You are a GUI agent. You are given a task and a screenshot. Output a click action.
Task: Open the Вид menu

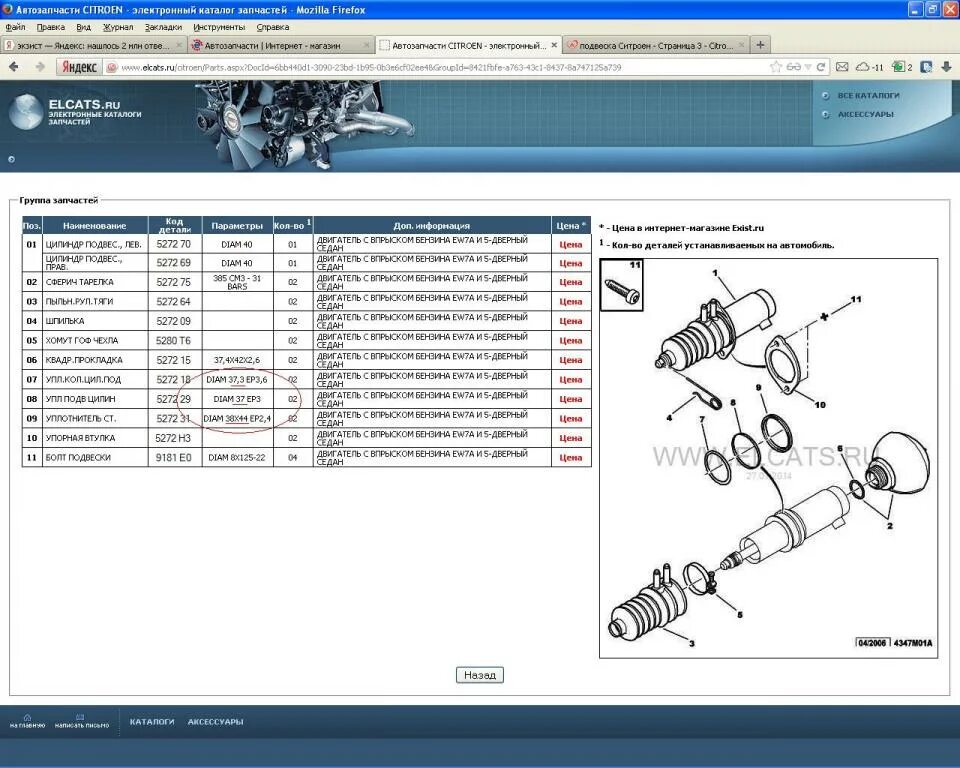tap(83, 27)
